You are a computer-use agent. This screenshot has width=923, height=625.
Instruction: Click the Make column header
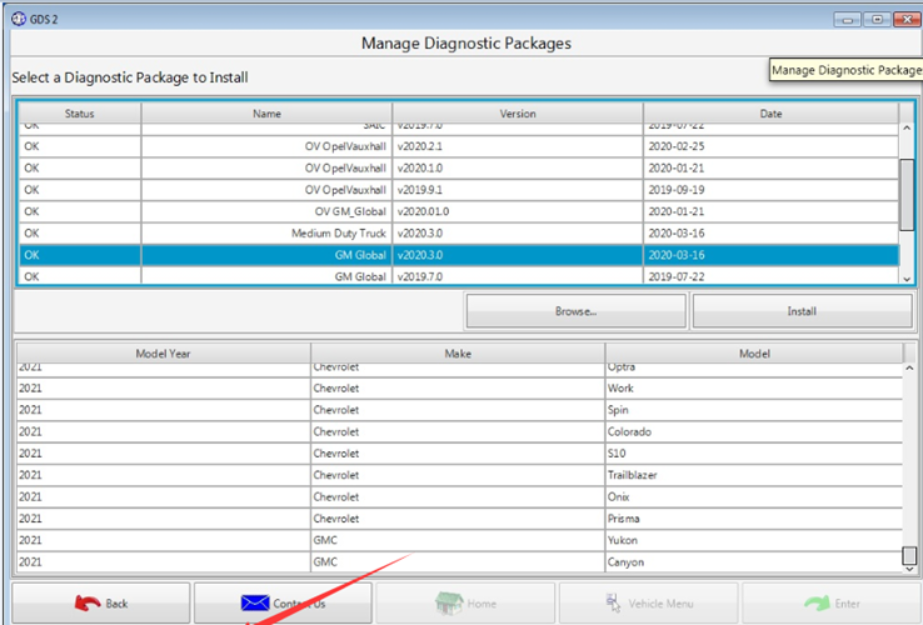458,353
